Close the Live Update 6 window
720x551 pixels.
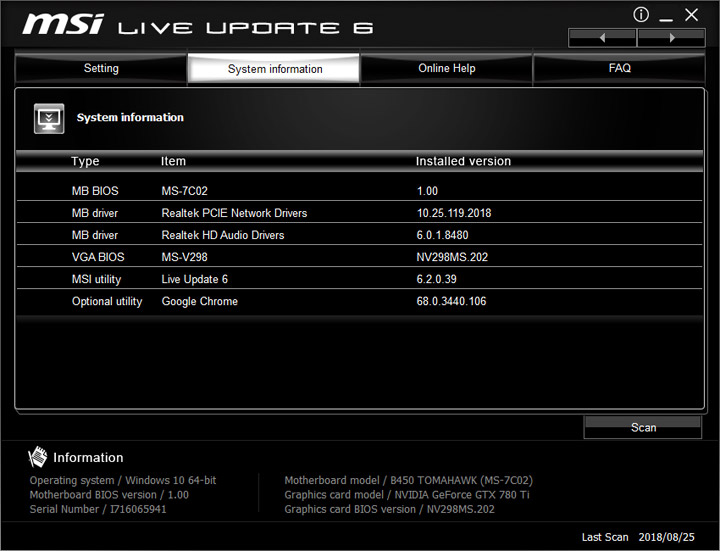[691, 15]
